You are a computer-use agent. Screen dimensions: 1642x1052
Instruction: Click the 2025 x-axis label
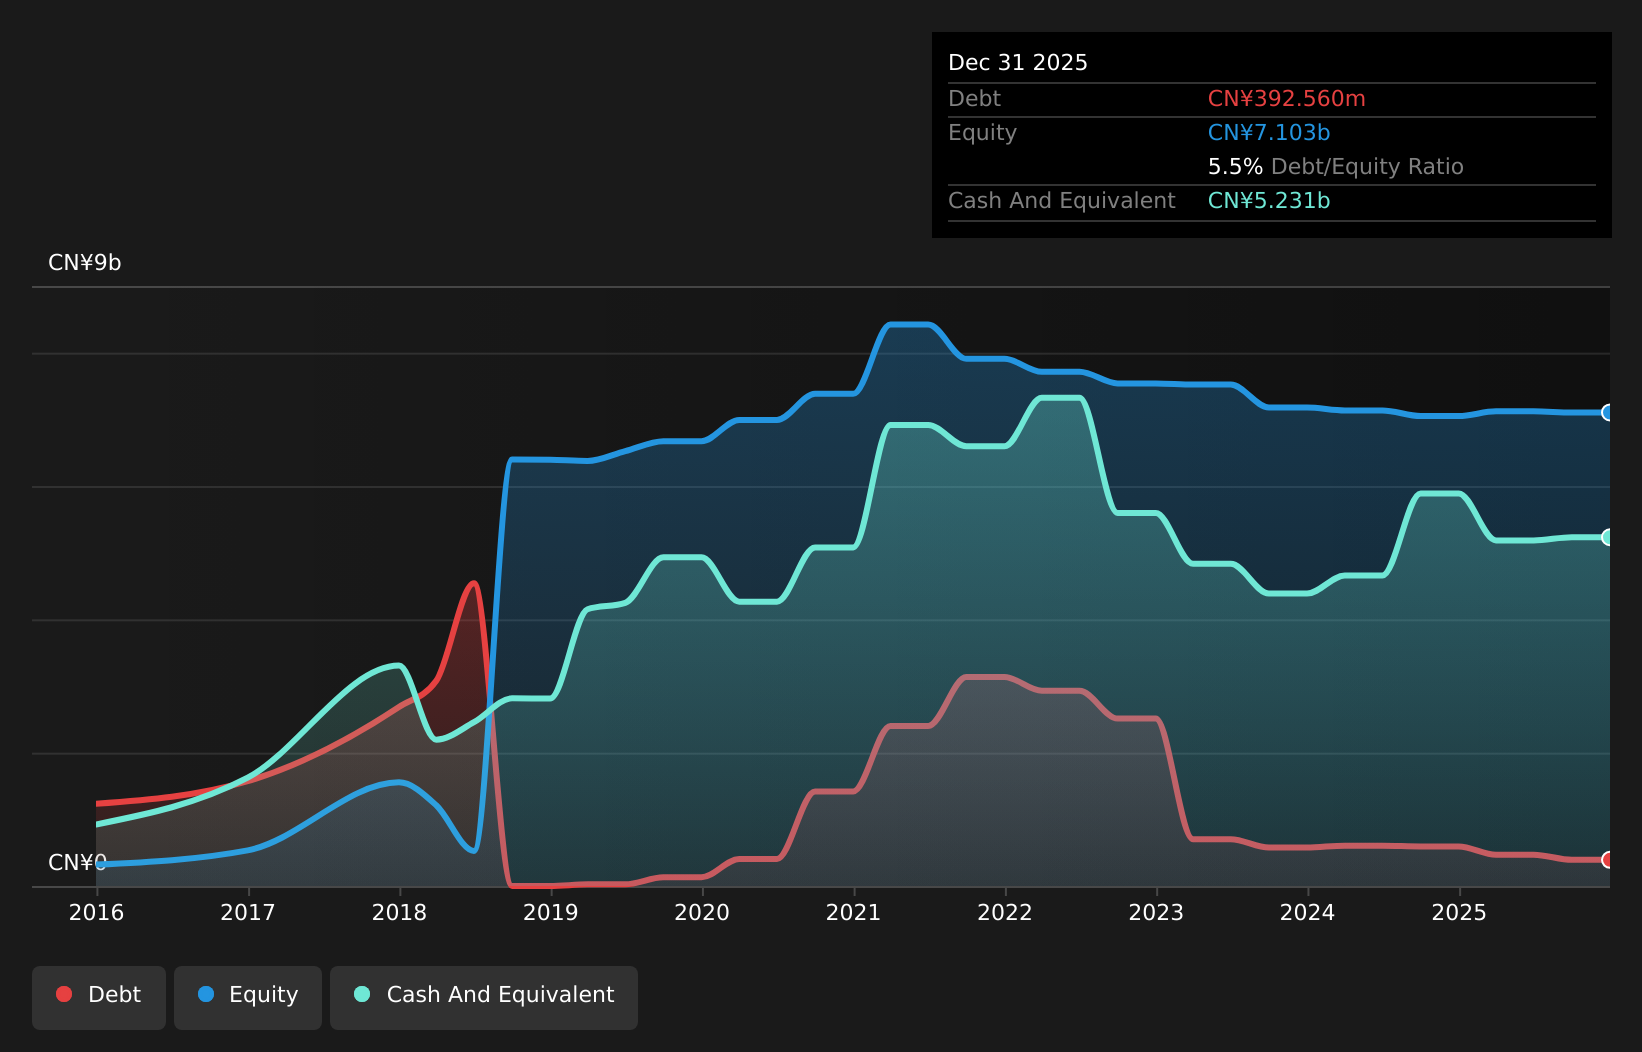point(1459,912)
